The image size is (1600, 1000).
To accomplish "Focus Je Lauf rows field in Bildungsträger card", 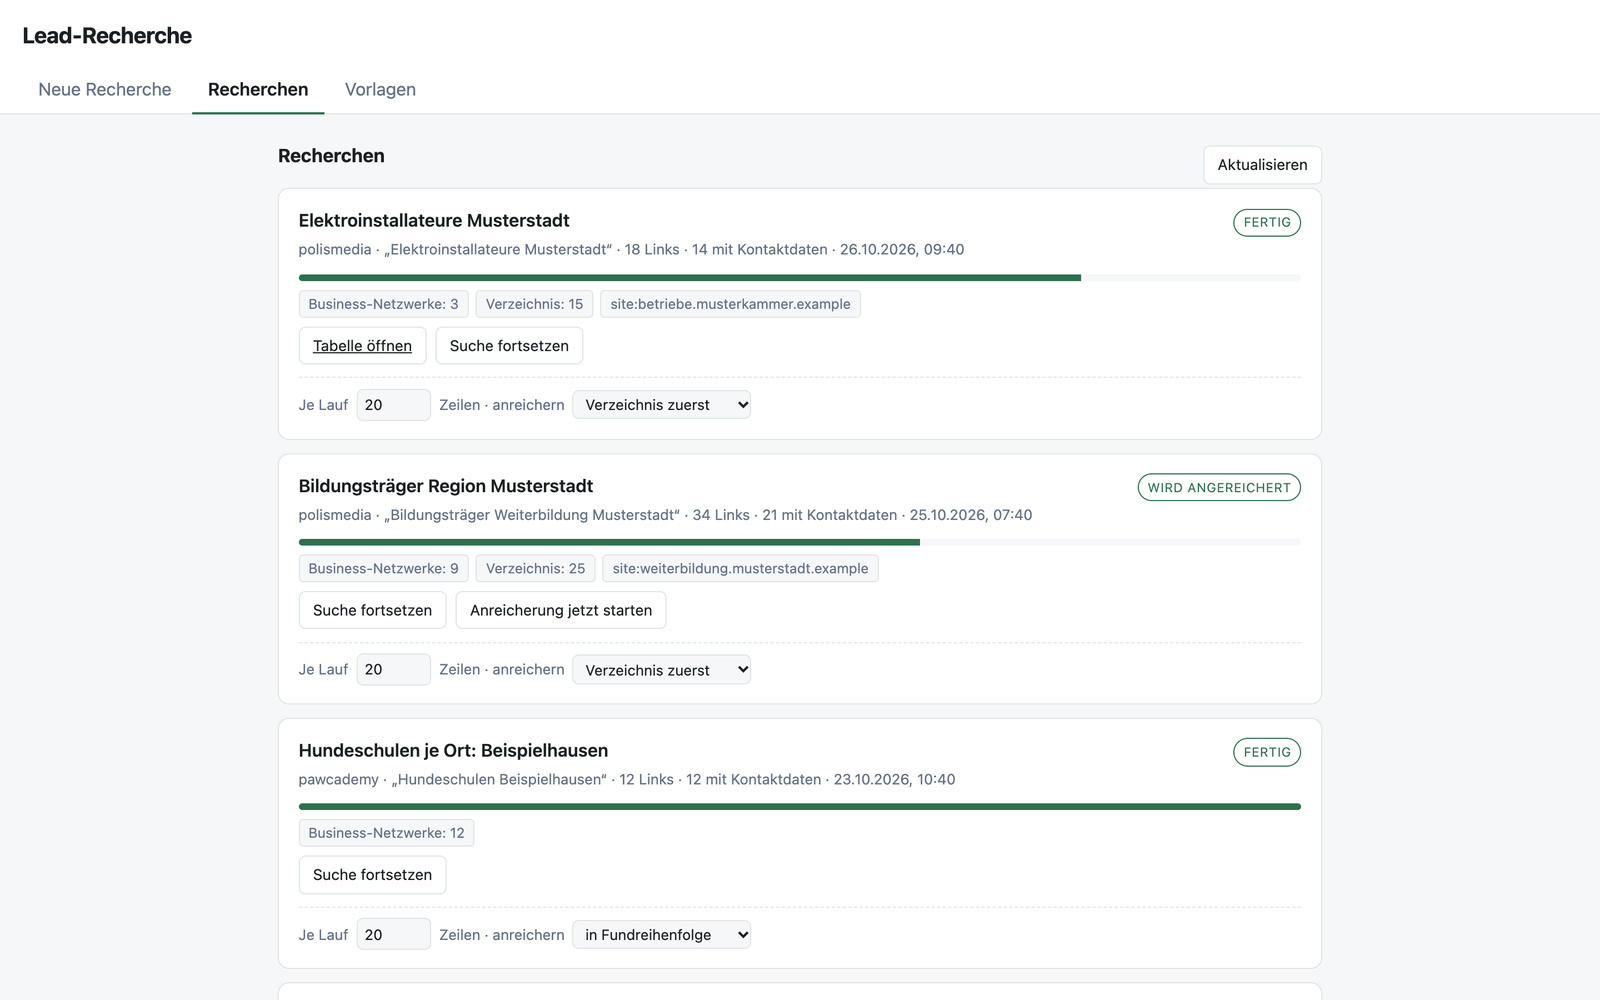I will pyautogui.click(x=394, y=670).
